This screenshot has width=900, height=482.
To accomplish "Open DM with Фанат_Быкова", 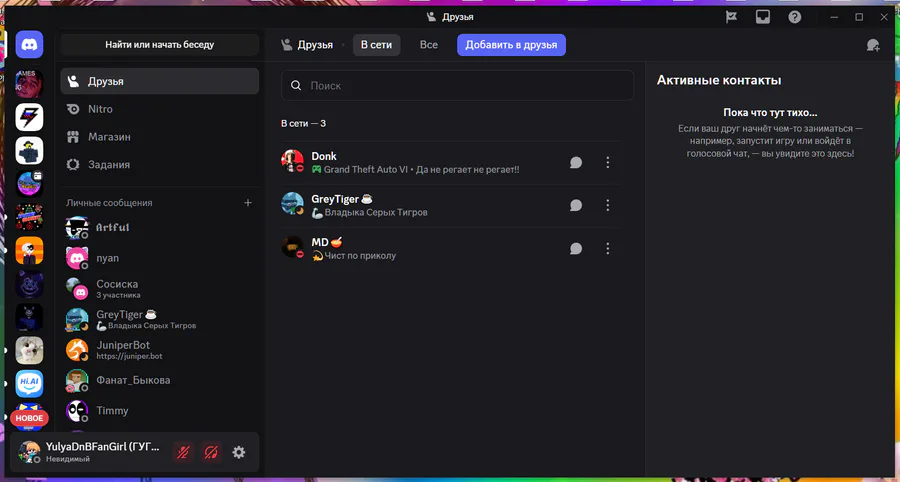I will coord(160,380).
